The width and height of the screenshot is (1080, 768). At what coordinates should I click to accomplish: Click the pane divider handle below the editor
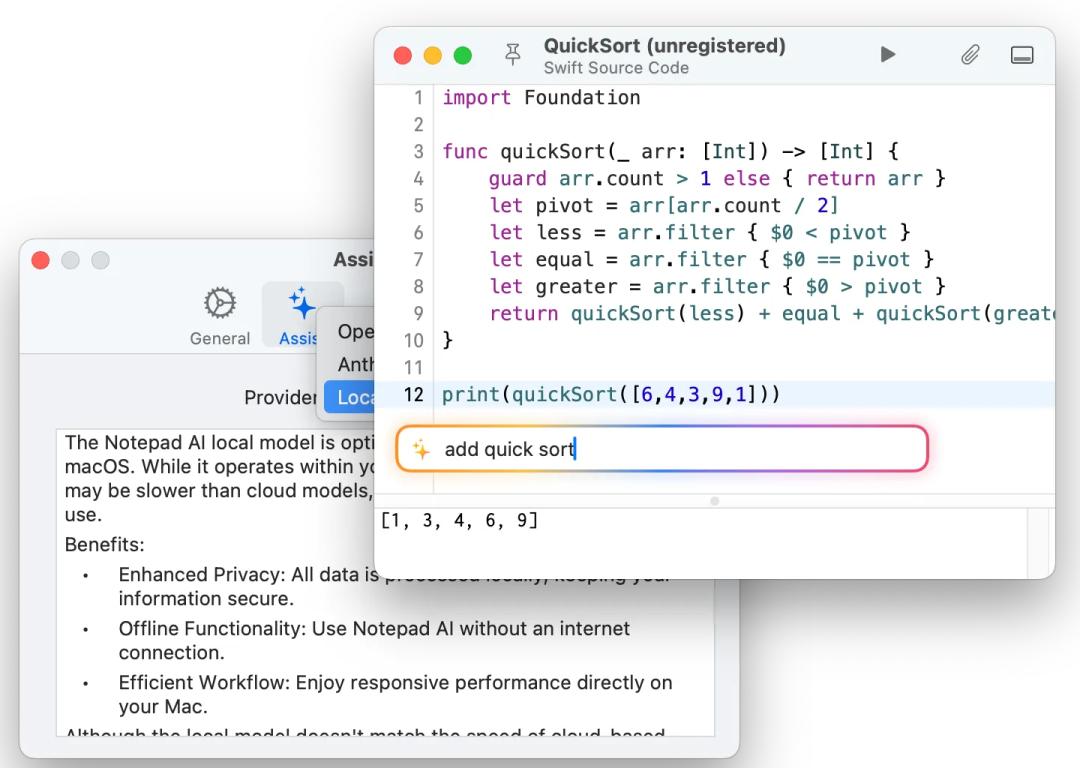point(715,501)
